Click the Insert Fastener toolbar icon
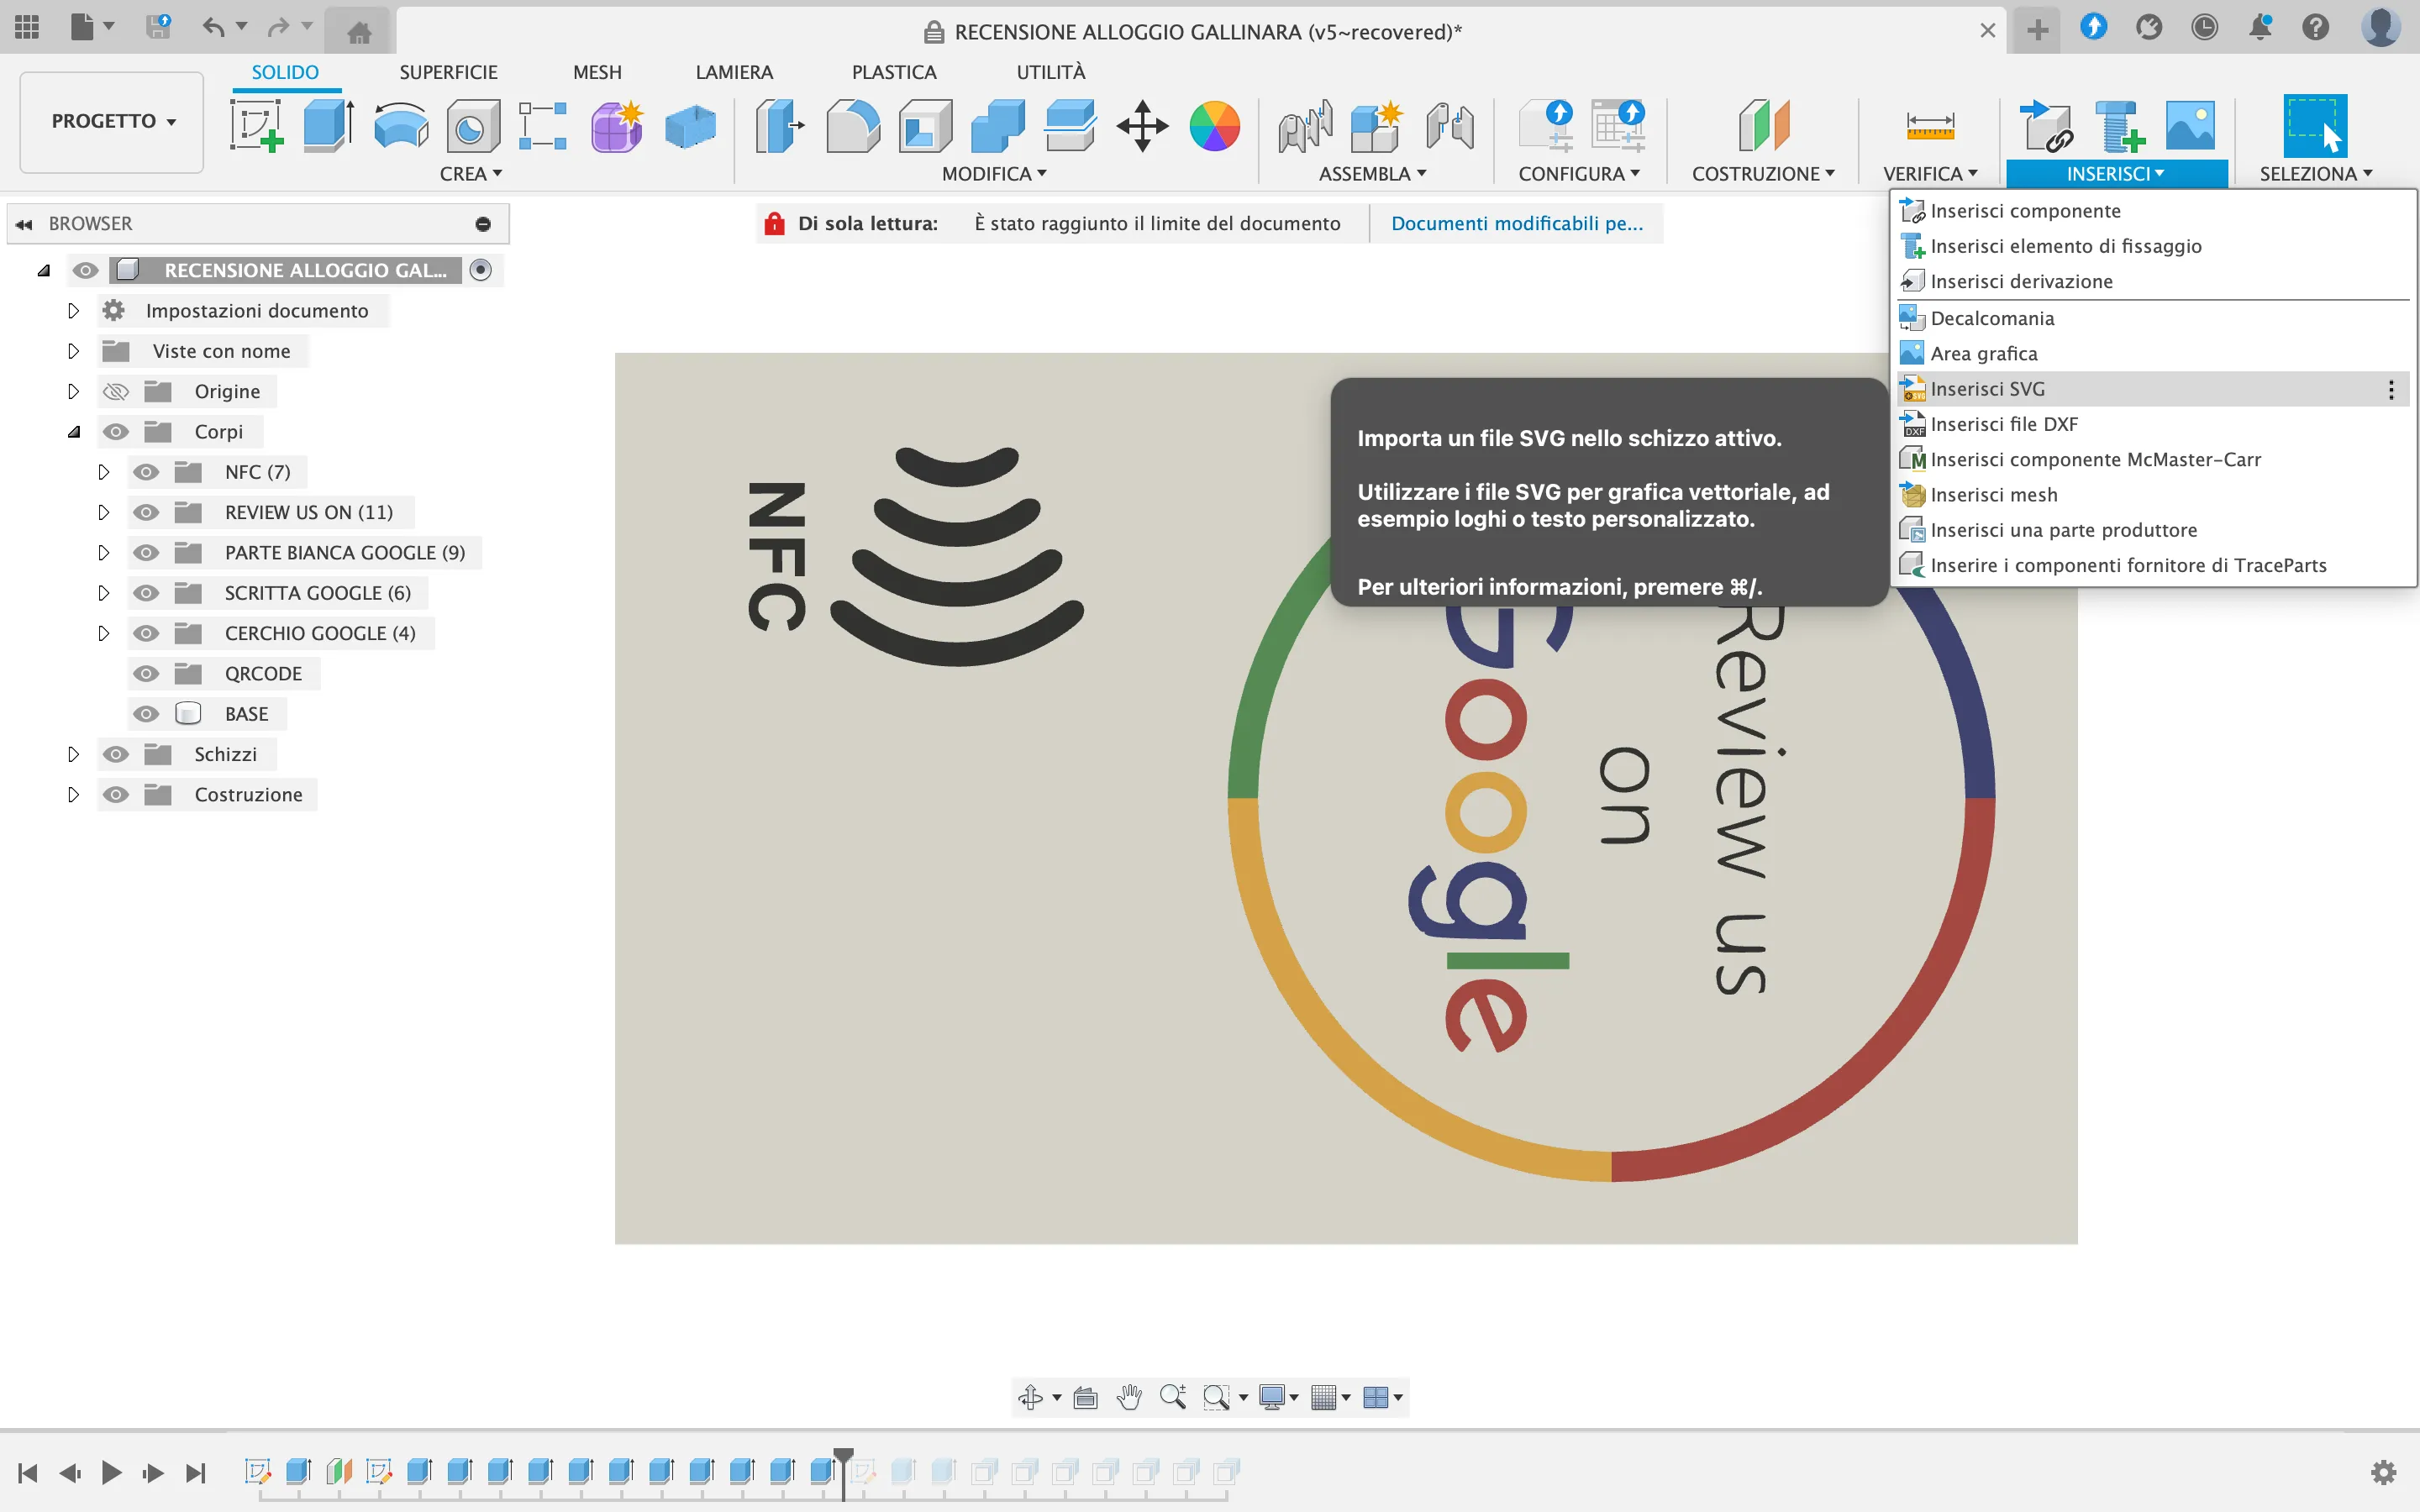The height and width of the screenshot is (1512, 2420). (2119, 126)
